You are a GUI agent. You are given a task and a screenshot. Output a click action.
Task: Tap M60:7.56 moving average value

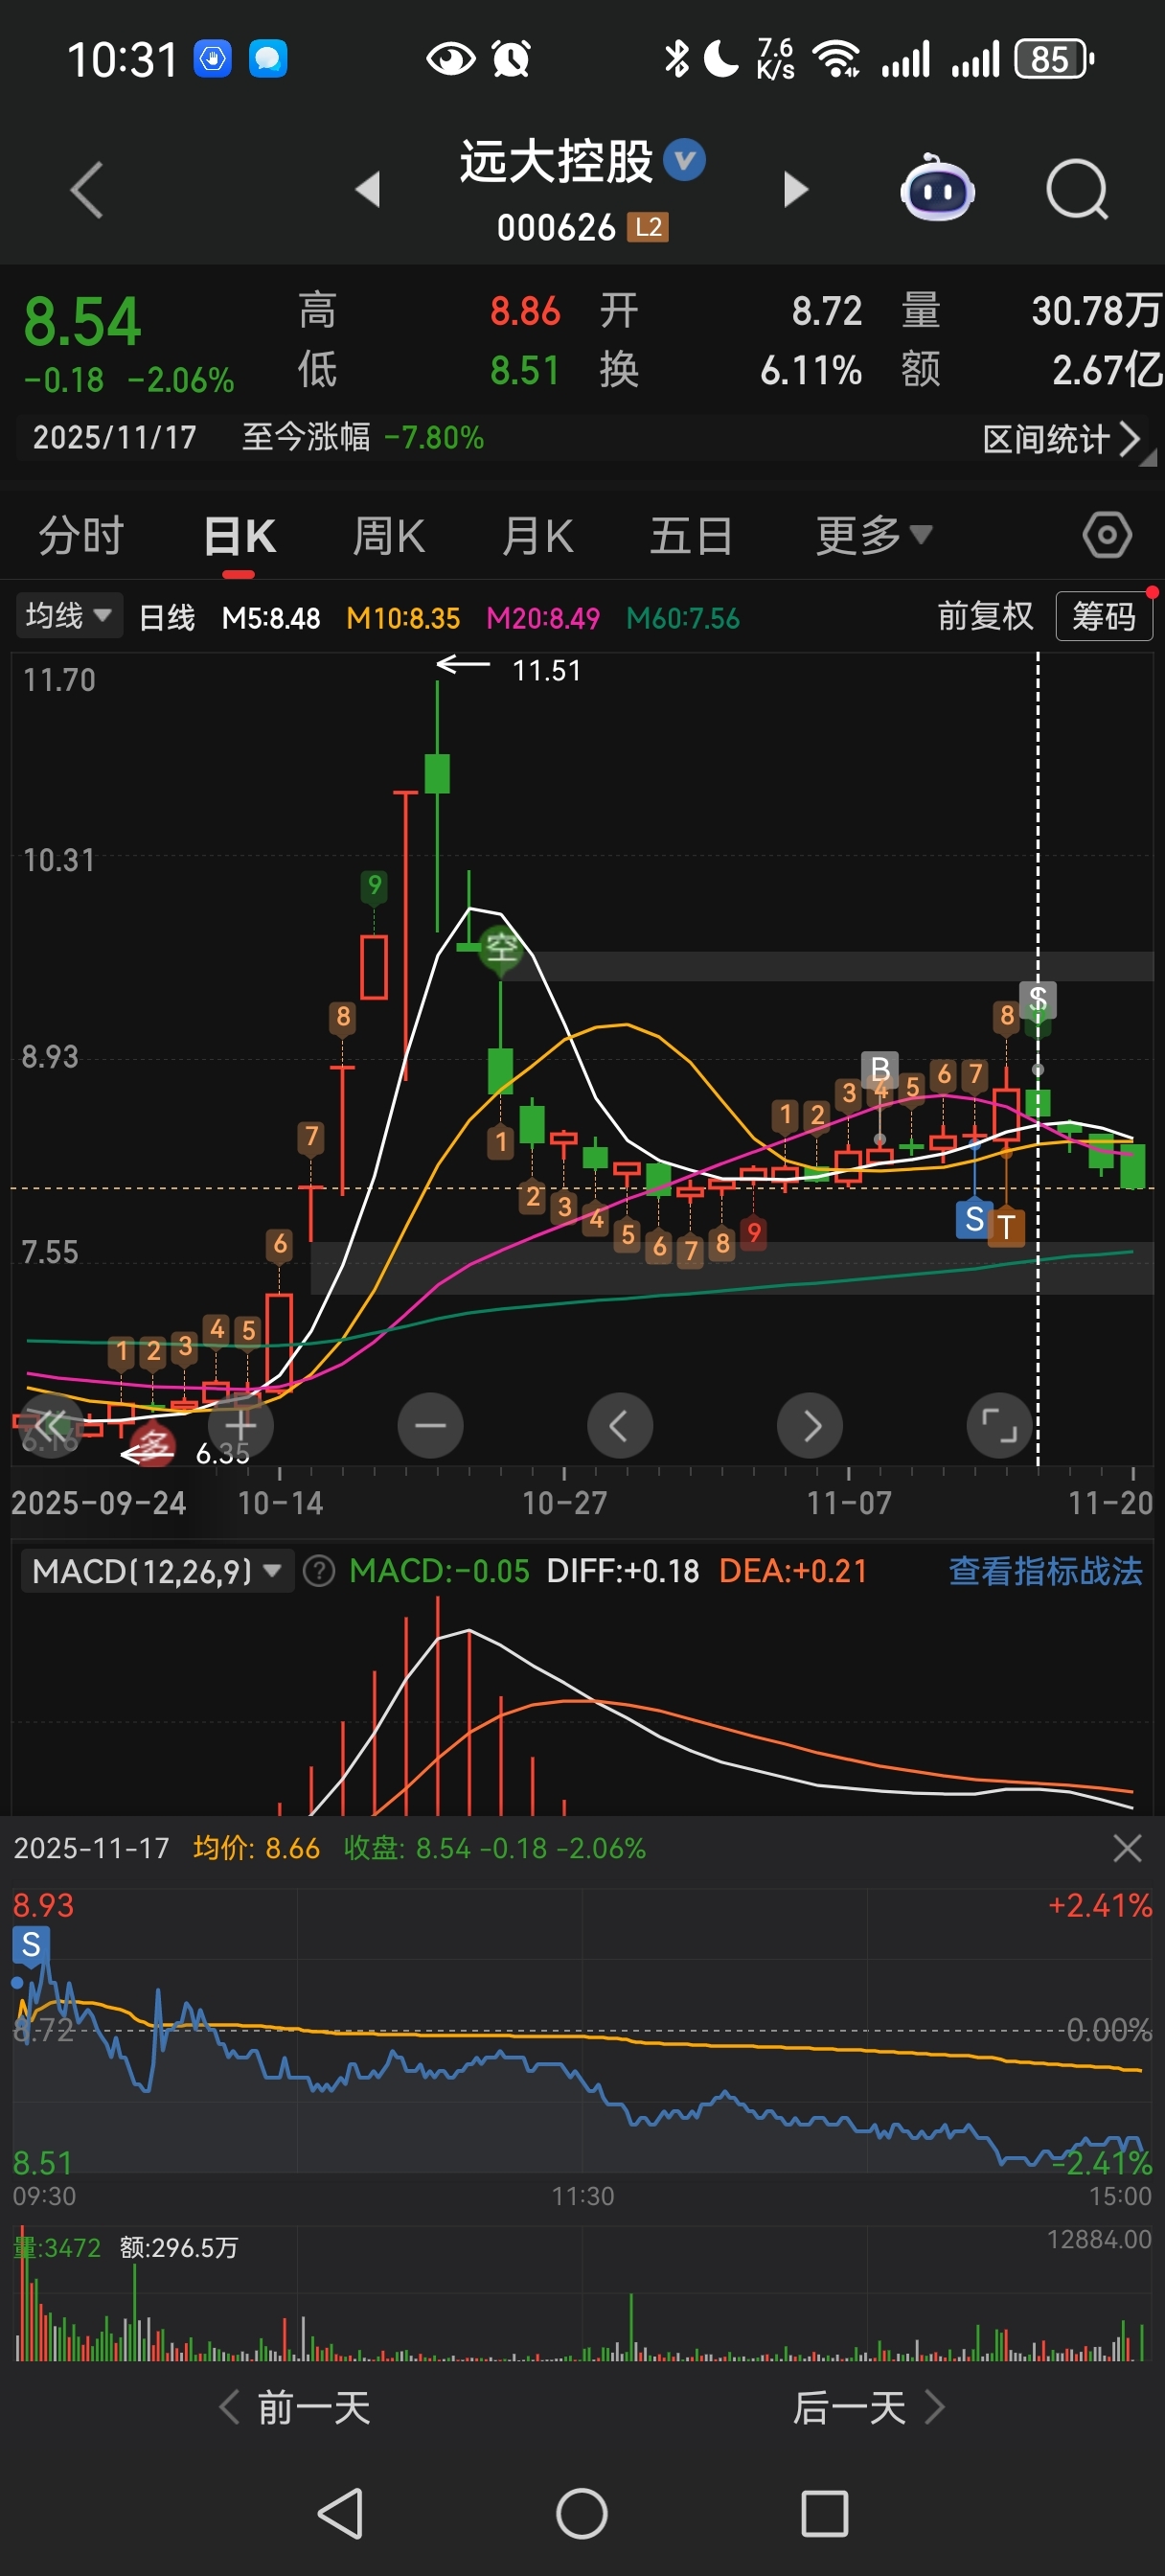683,618
